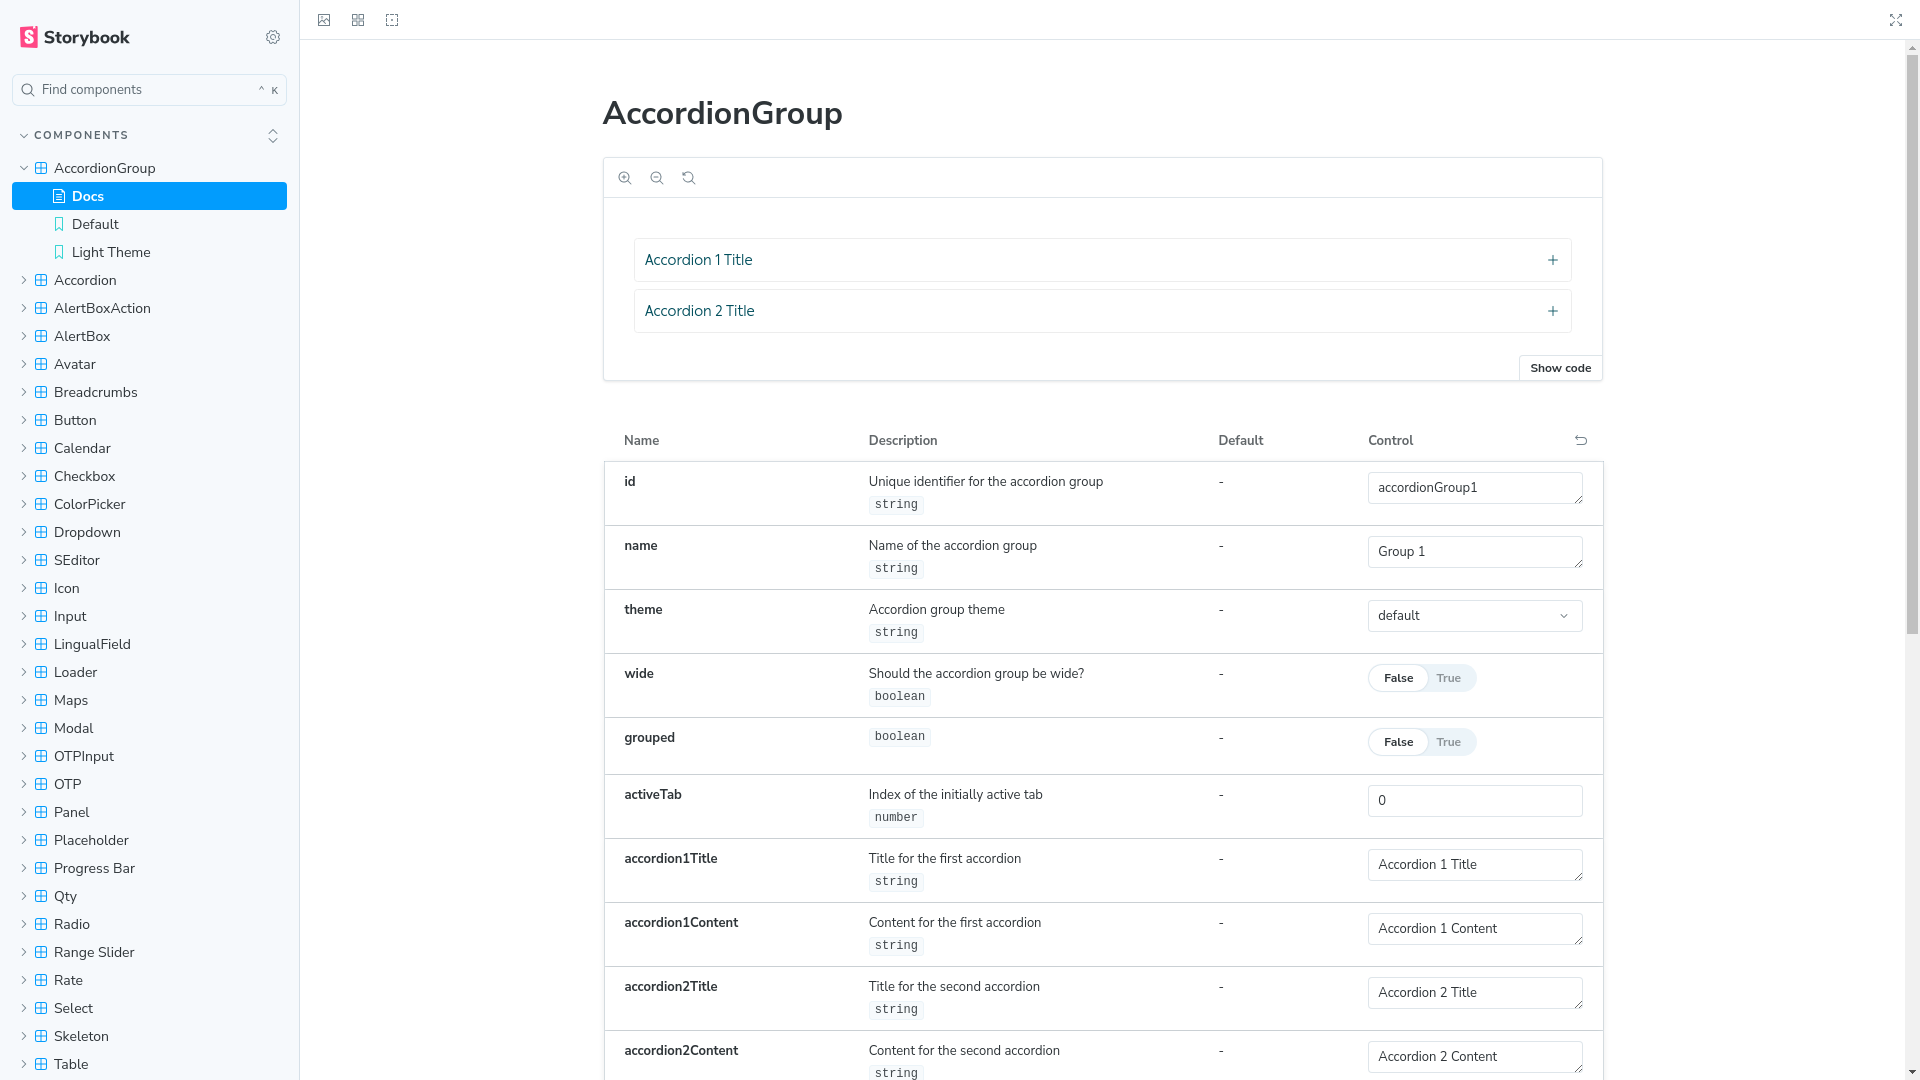The width and height of the screenshot is (1920, 1080).
Task: Open the Docs page item
Action: click(149, 196)
